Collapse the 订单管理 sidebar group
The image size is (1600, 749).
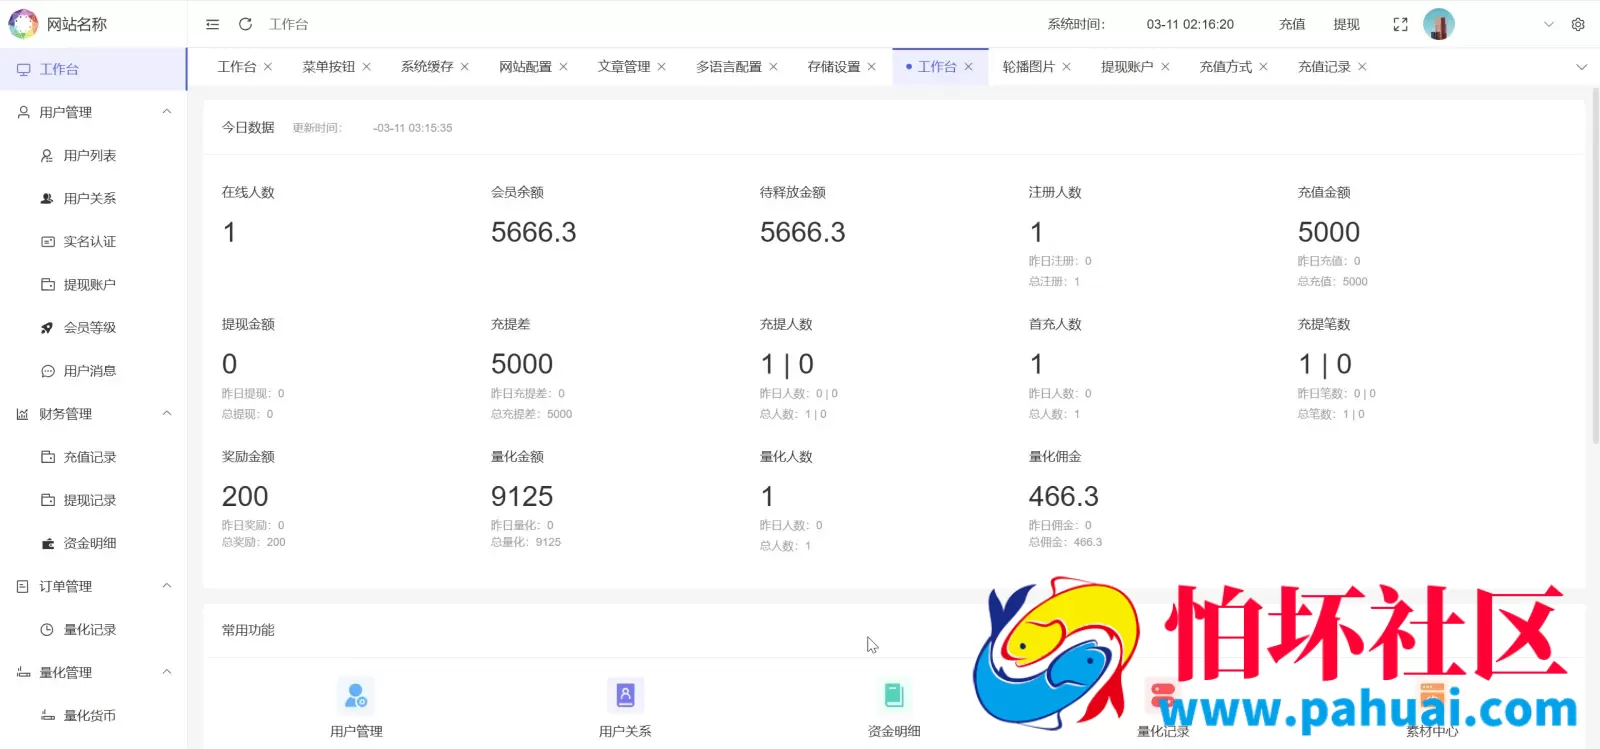point(93,586)
